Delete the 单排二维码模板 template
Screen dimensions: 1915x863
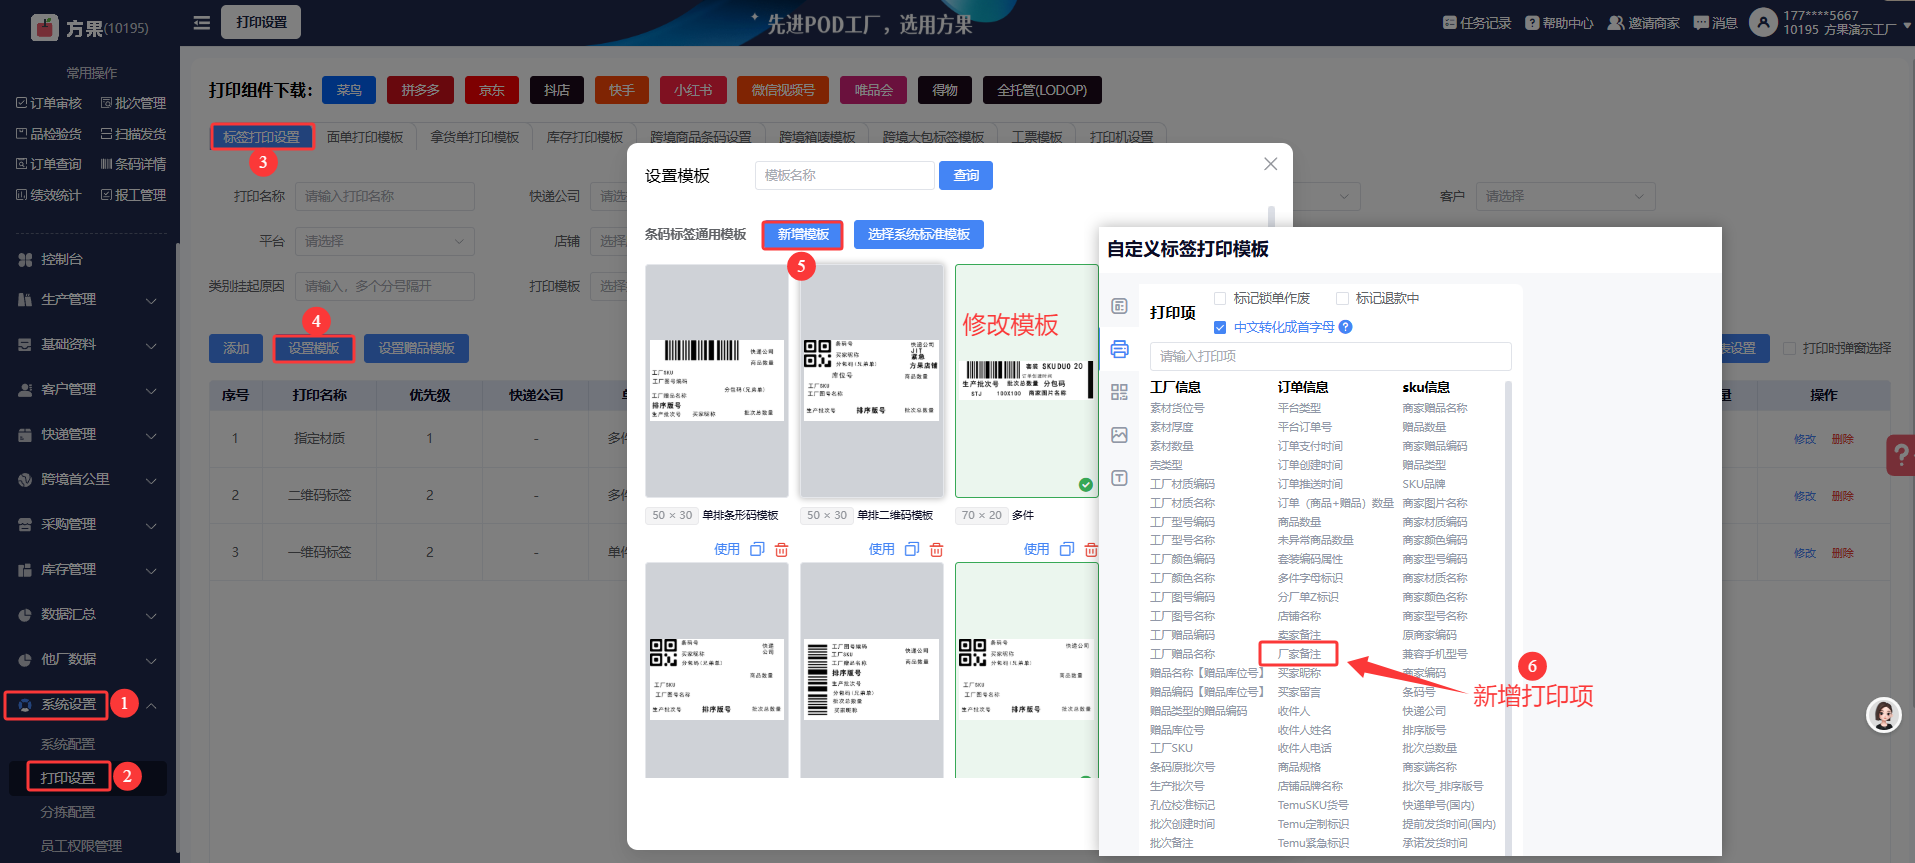tap(937, 549)
